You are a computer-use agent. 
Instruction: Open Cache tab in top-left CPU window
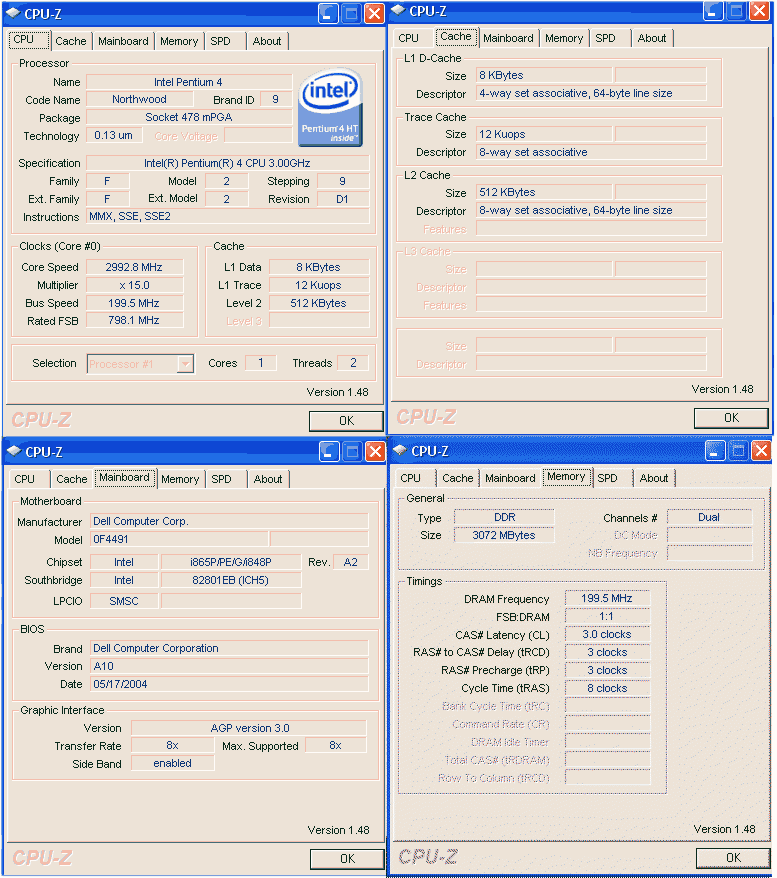tap(71, 41)
